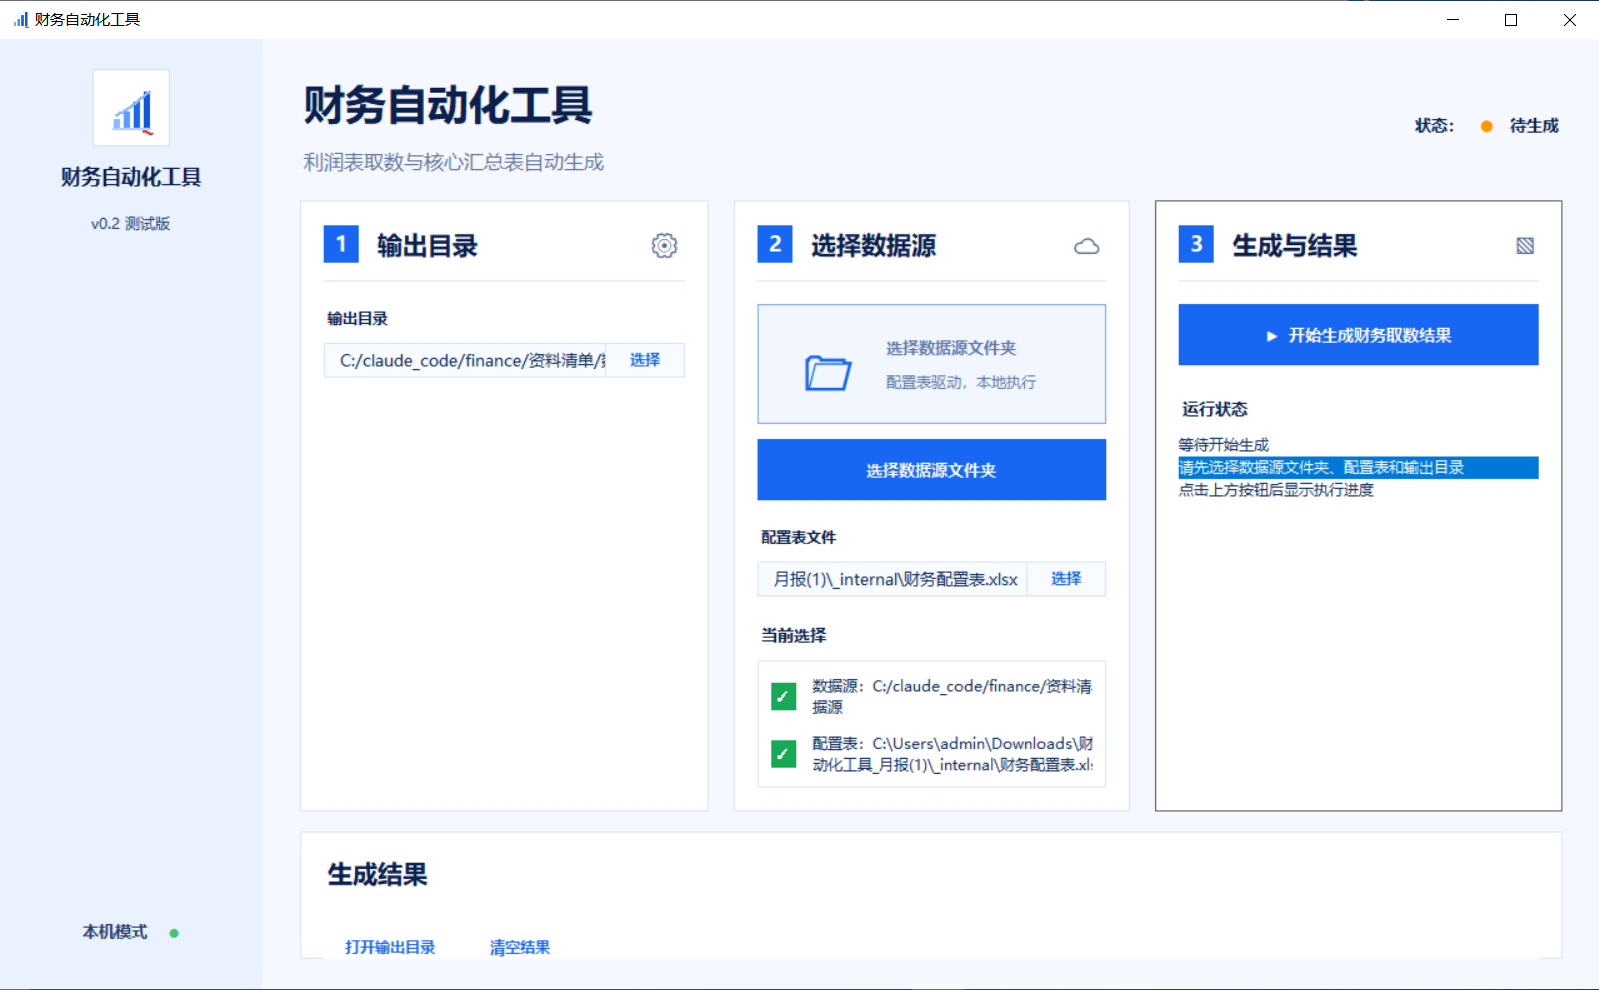The height and width of the screenshot is (990, 1599).
Task: Click the subtitle 利润表取数与核心汇总表自动生成
Action: (453, 162)
